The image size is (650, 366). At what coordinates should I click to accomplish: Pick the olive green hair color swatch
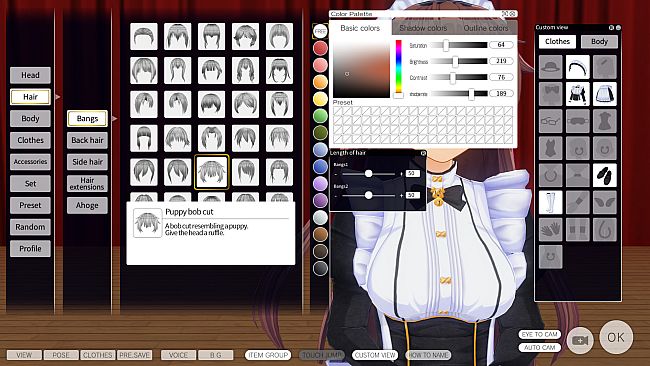click(x=320, y=133)
